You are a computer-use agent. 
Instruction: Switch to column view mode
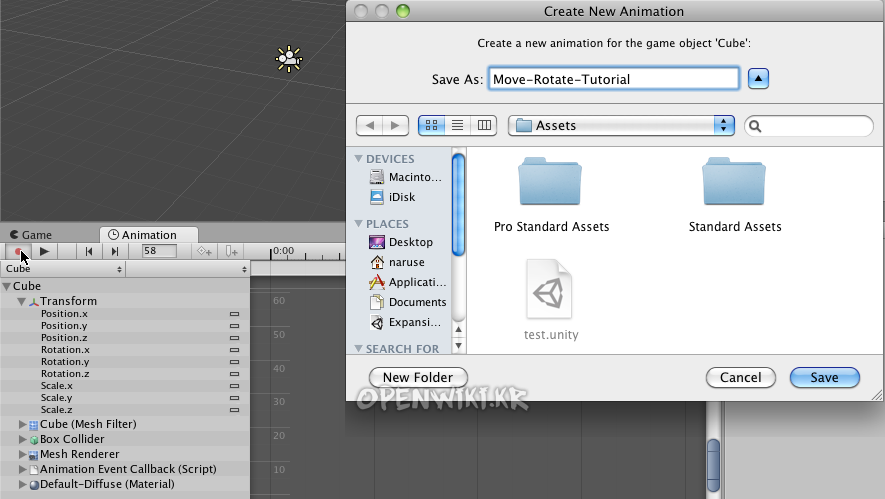click(484, 125)
